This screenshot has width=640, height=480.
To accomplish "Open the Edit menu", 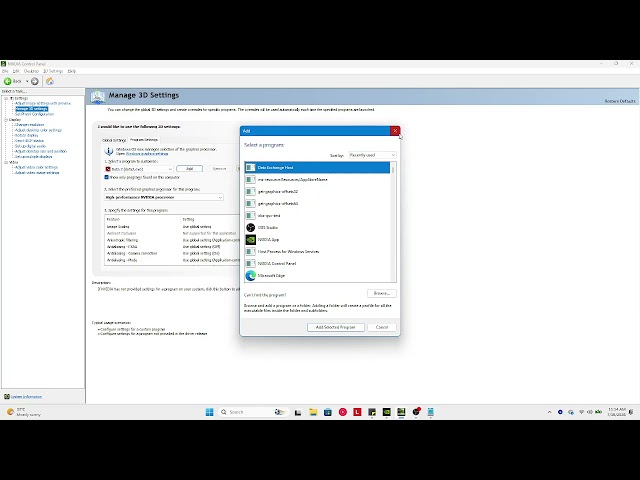I will coord(16,71).
